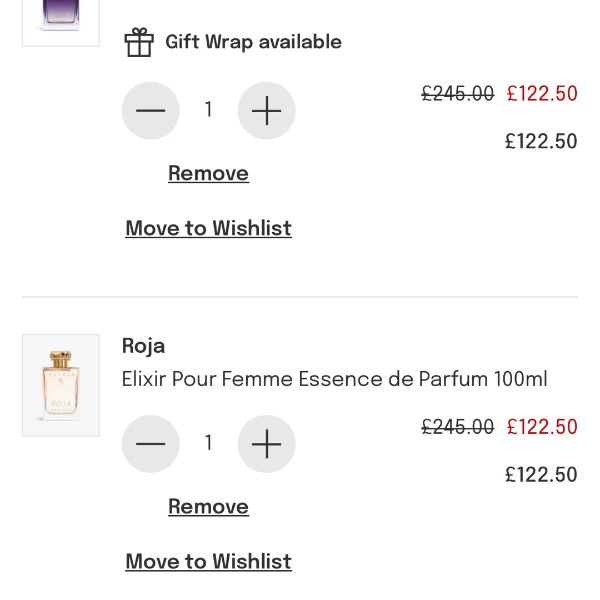Click crossed-out £245.00 price of purple-bottle item
The width and height of the screenshot is (600, 600).
(x=457, y=94)
